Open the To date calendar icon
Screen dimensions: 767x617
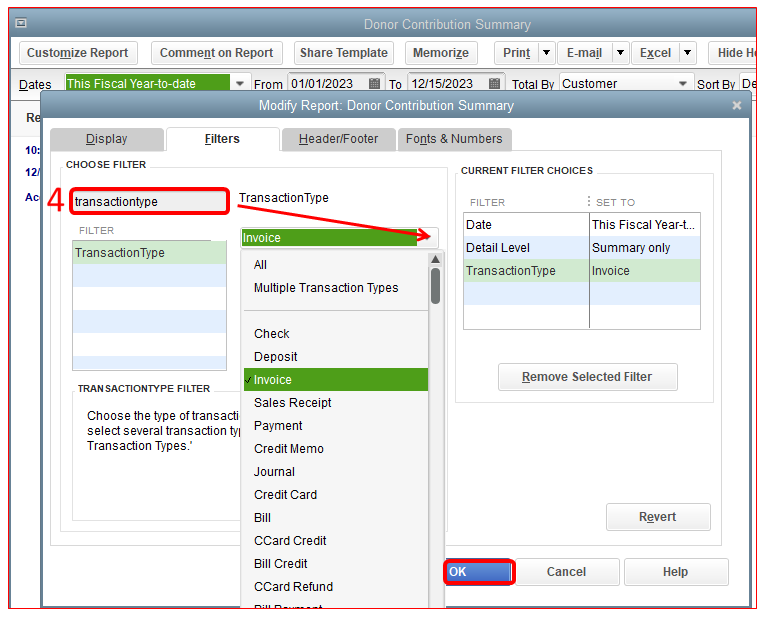pos(495,83)
